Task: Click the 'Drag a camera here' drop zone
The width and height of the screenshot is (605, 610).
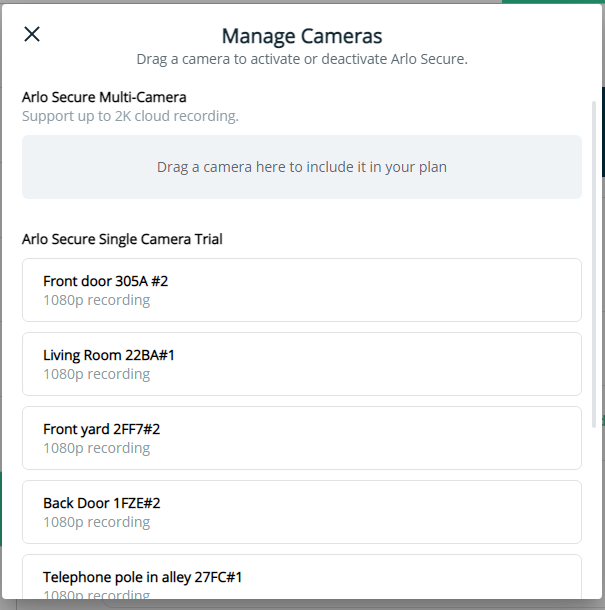Action: (302, 167)
